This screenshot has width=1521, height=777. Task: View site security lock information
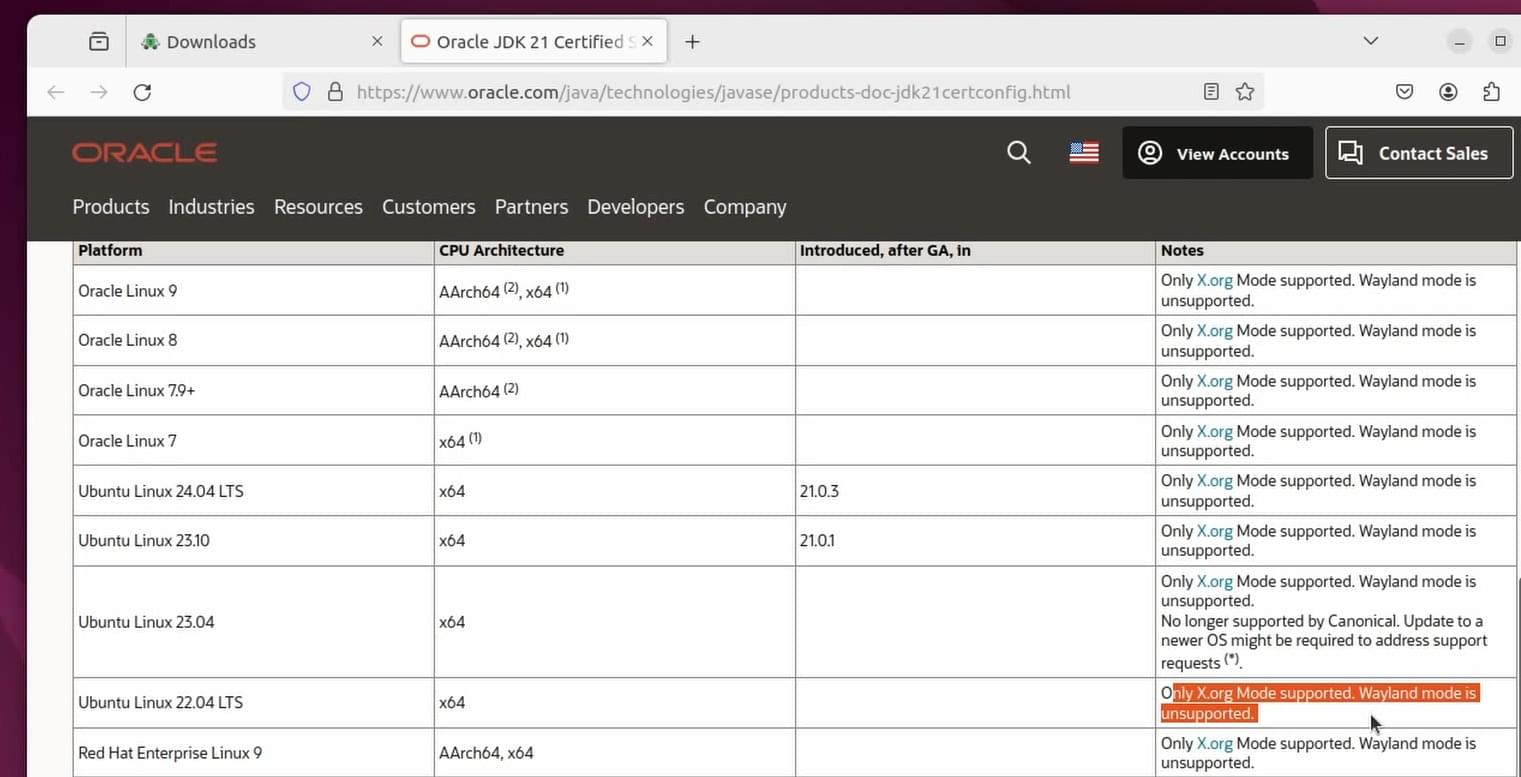point(335,92)
